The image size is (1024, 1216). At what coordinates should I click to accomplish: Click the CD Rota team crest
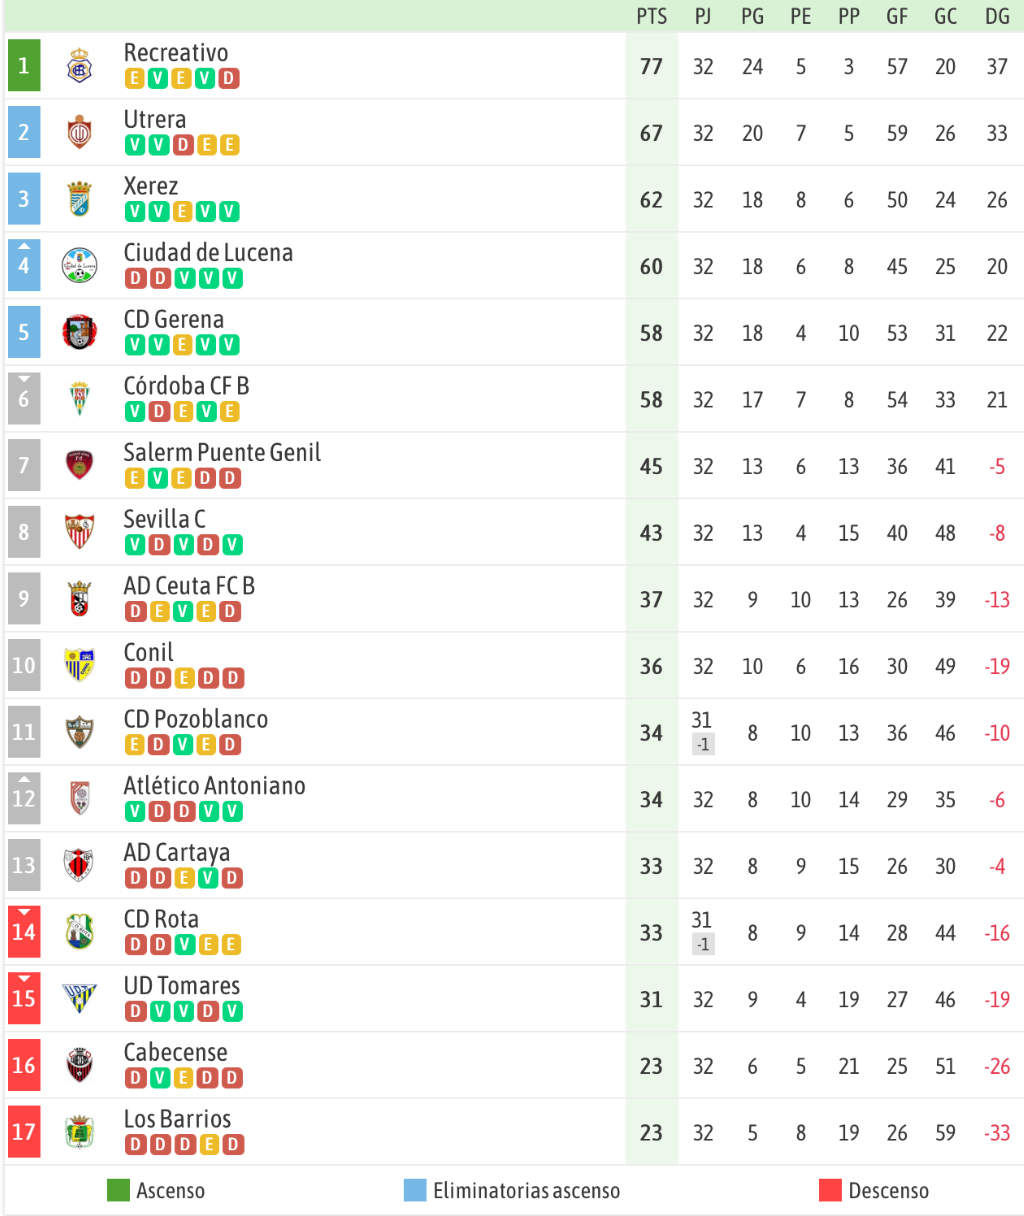click(79, 932)
